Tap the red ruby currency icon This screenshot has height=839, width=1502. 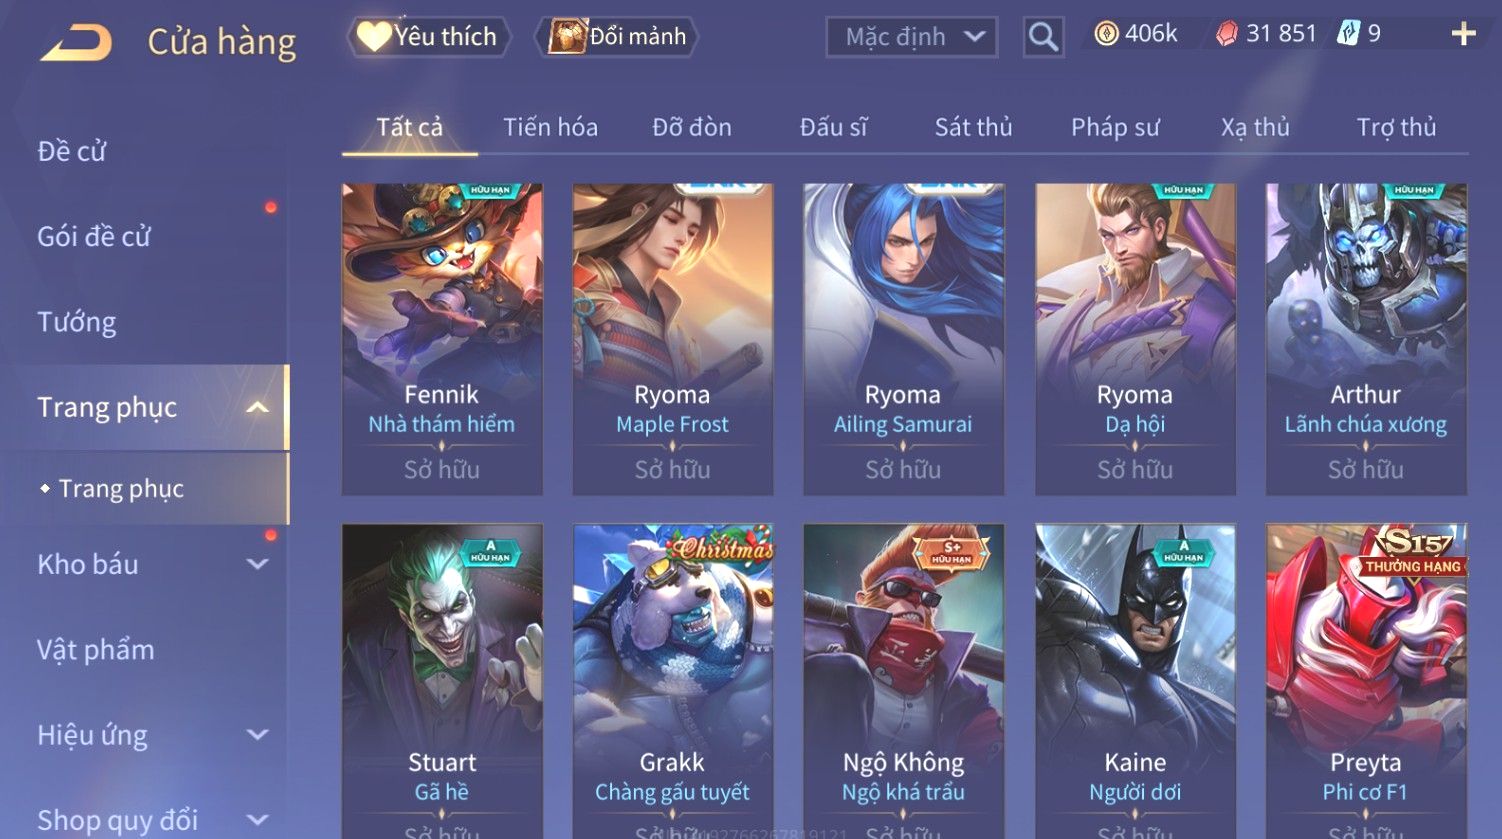point(1227,34)
